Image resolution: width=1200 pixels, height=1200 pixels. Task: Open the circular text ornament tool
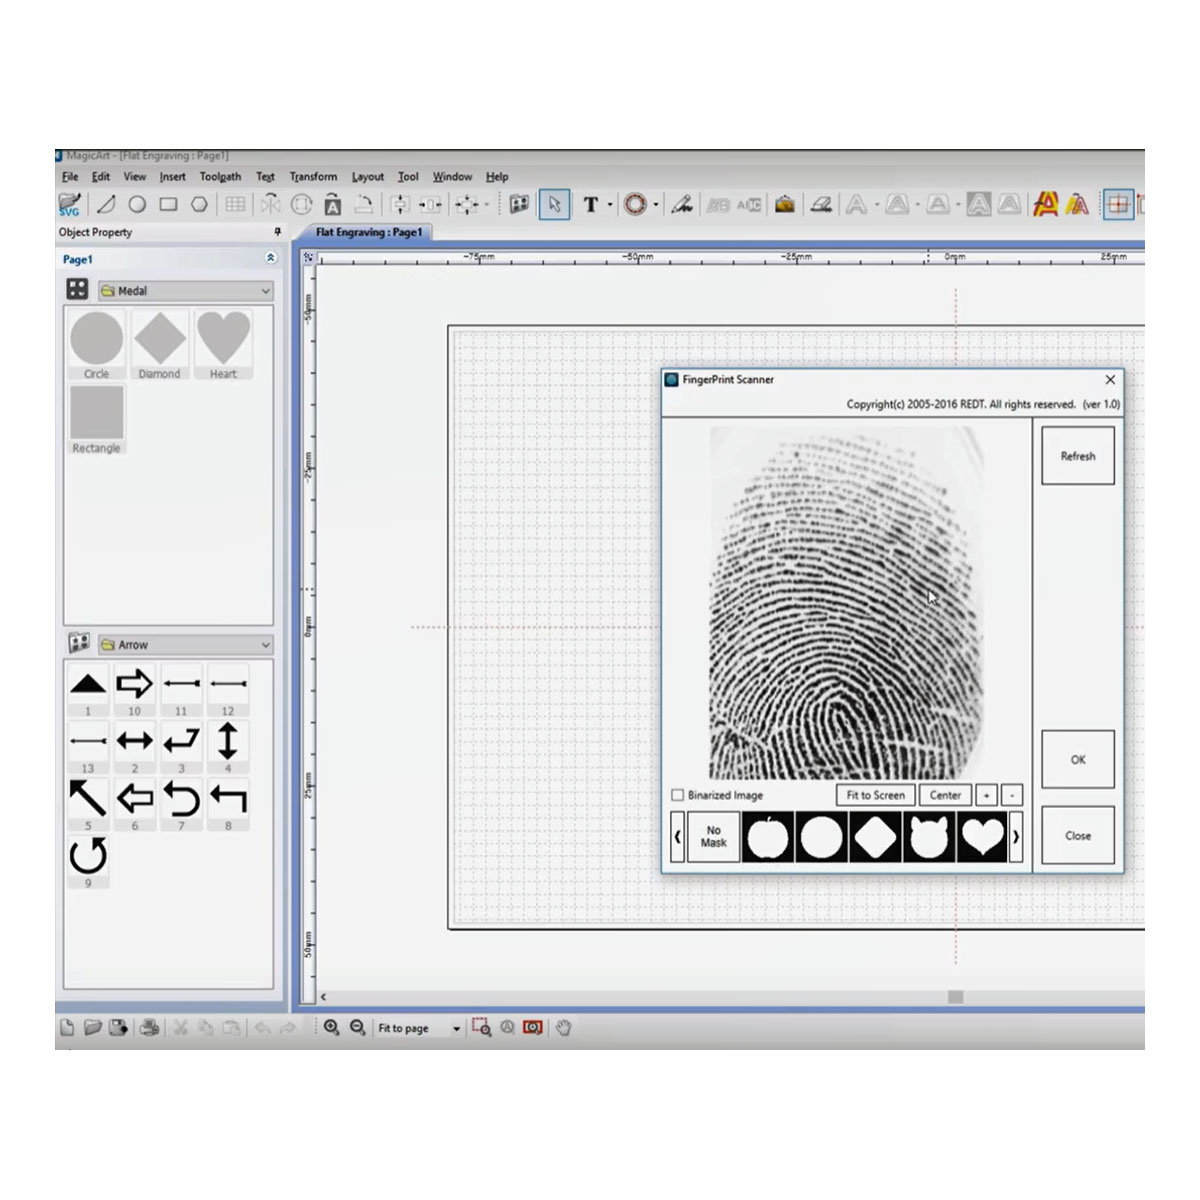(633, 203)
